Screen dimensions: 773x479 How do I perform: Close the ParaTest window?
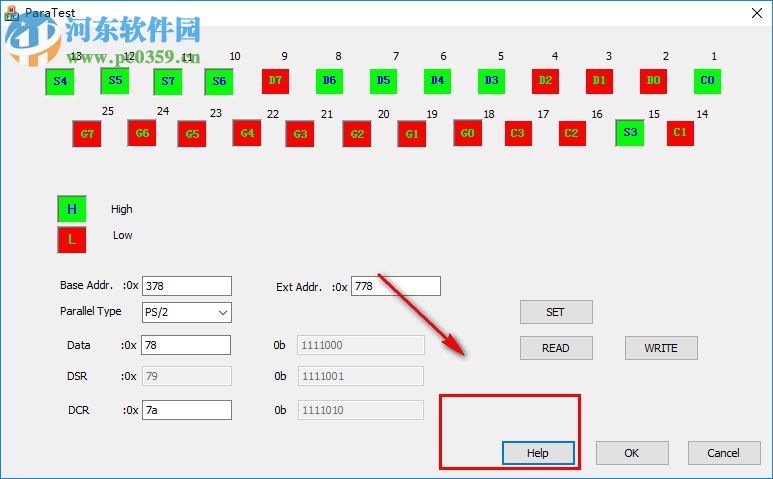(757, 13)
